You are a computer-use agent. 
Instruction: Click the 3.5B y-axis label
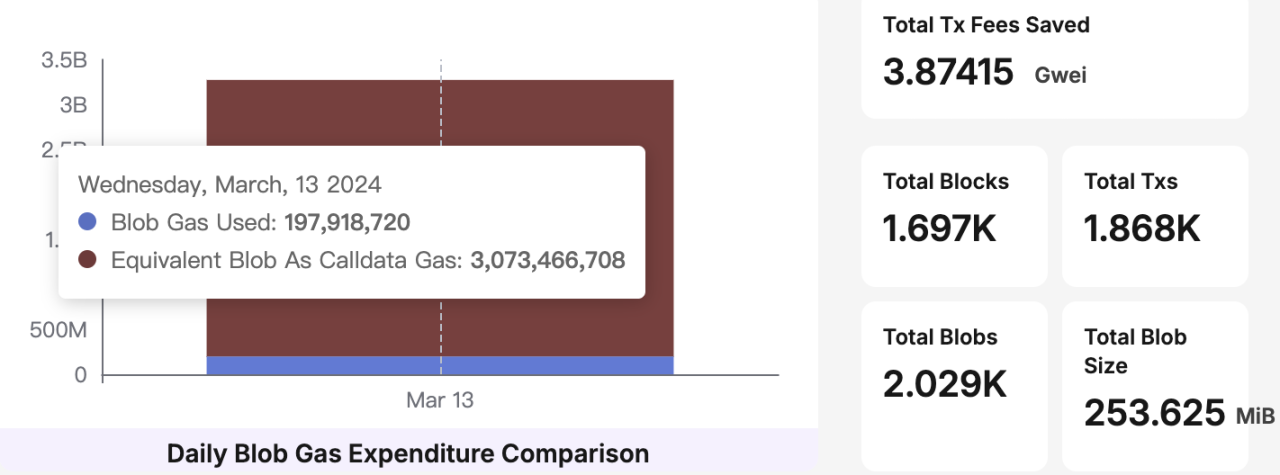[64, 62]
